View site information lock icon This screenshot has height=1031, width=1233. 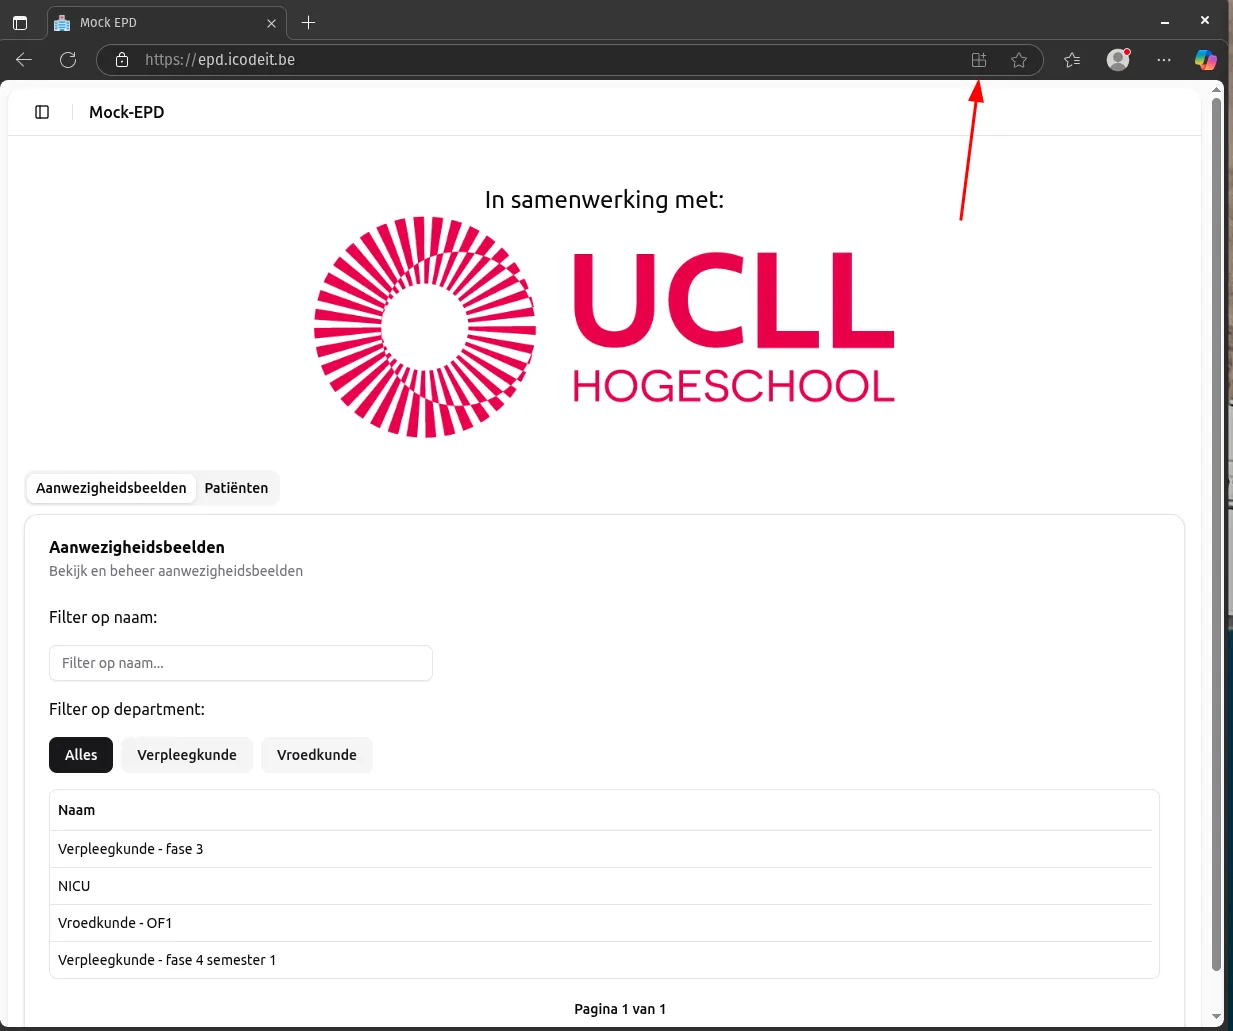122,60
